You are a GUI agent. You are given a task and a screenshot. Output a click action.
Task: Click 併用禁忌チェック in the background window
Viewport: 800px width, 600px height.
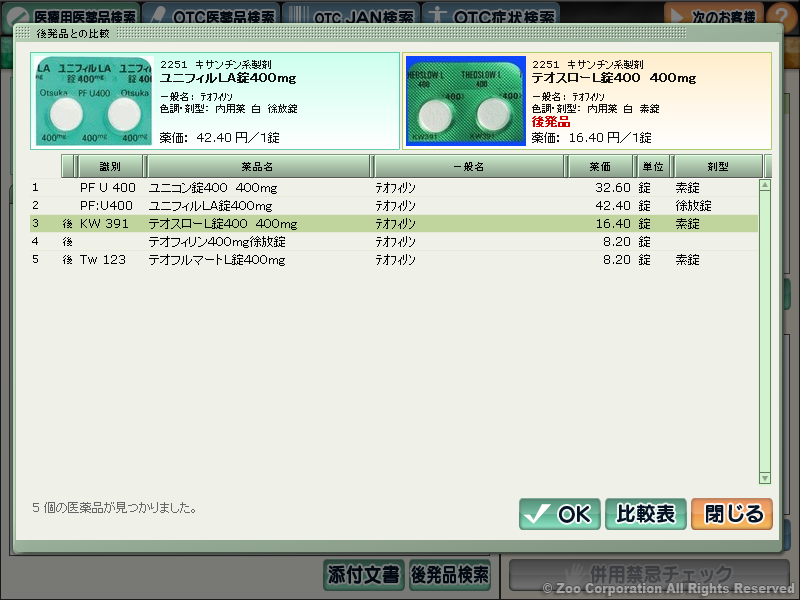649,575
